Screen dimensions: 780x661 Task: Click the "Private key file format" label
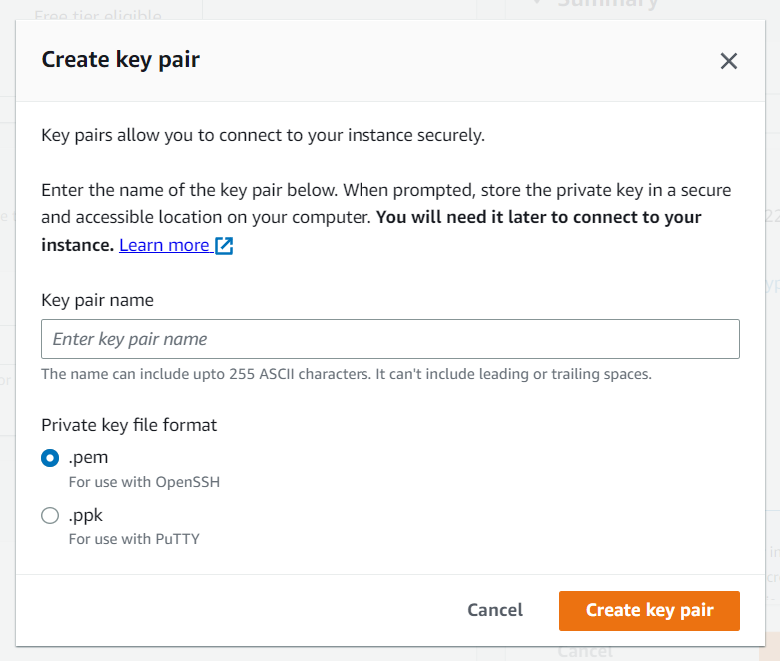(129, 425)
